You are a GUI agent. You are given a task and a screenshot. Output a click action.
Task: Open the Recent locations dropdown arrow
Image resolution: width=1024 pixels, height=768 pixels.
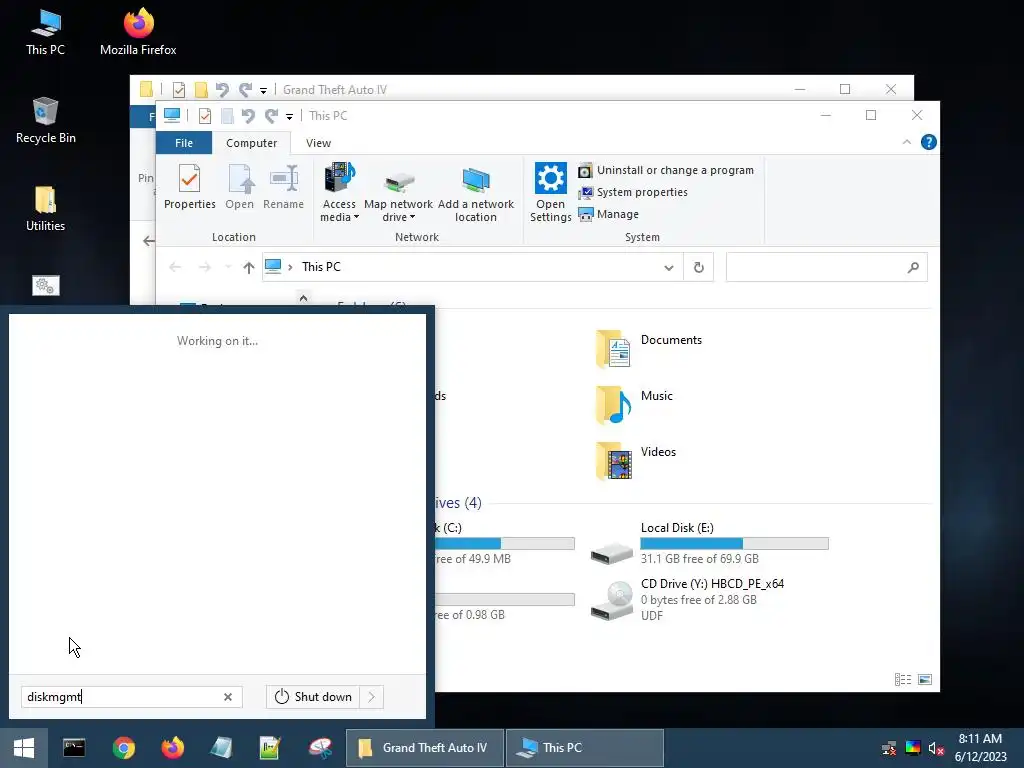pos(228,267)
